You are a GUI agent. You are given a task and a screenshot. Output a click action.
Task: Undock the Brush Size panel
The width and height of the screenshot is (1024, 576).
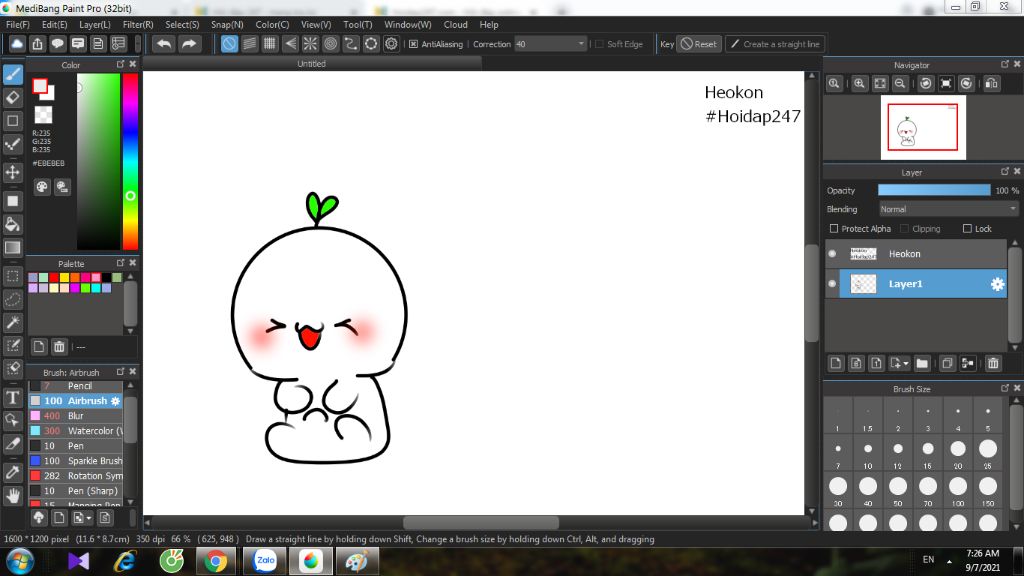(x=1004, y=388)
